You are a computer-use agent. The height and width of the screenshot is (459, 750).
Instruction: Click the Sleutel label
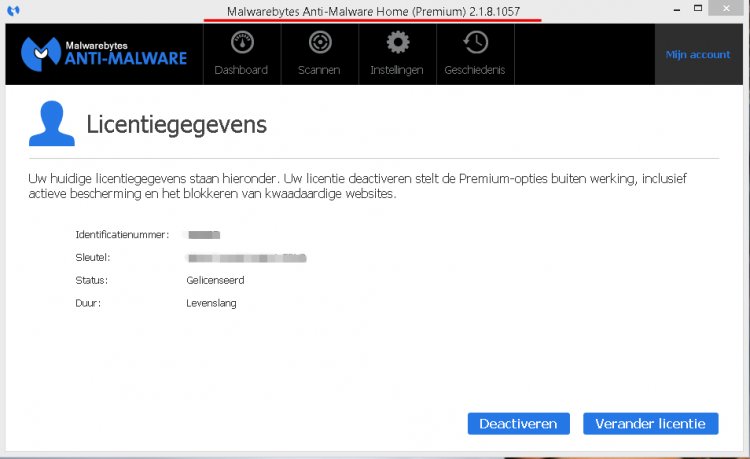[x=93, y=257]
